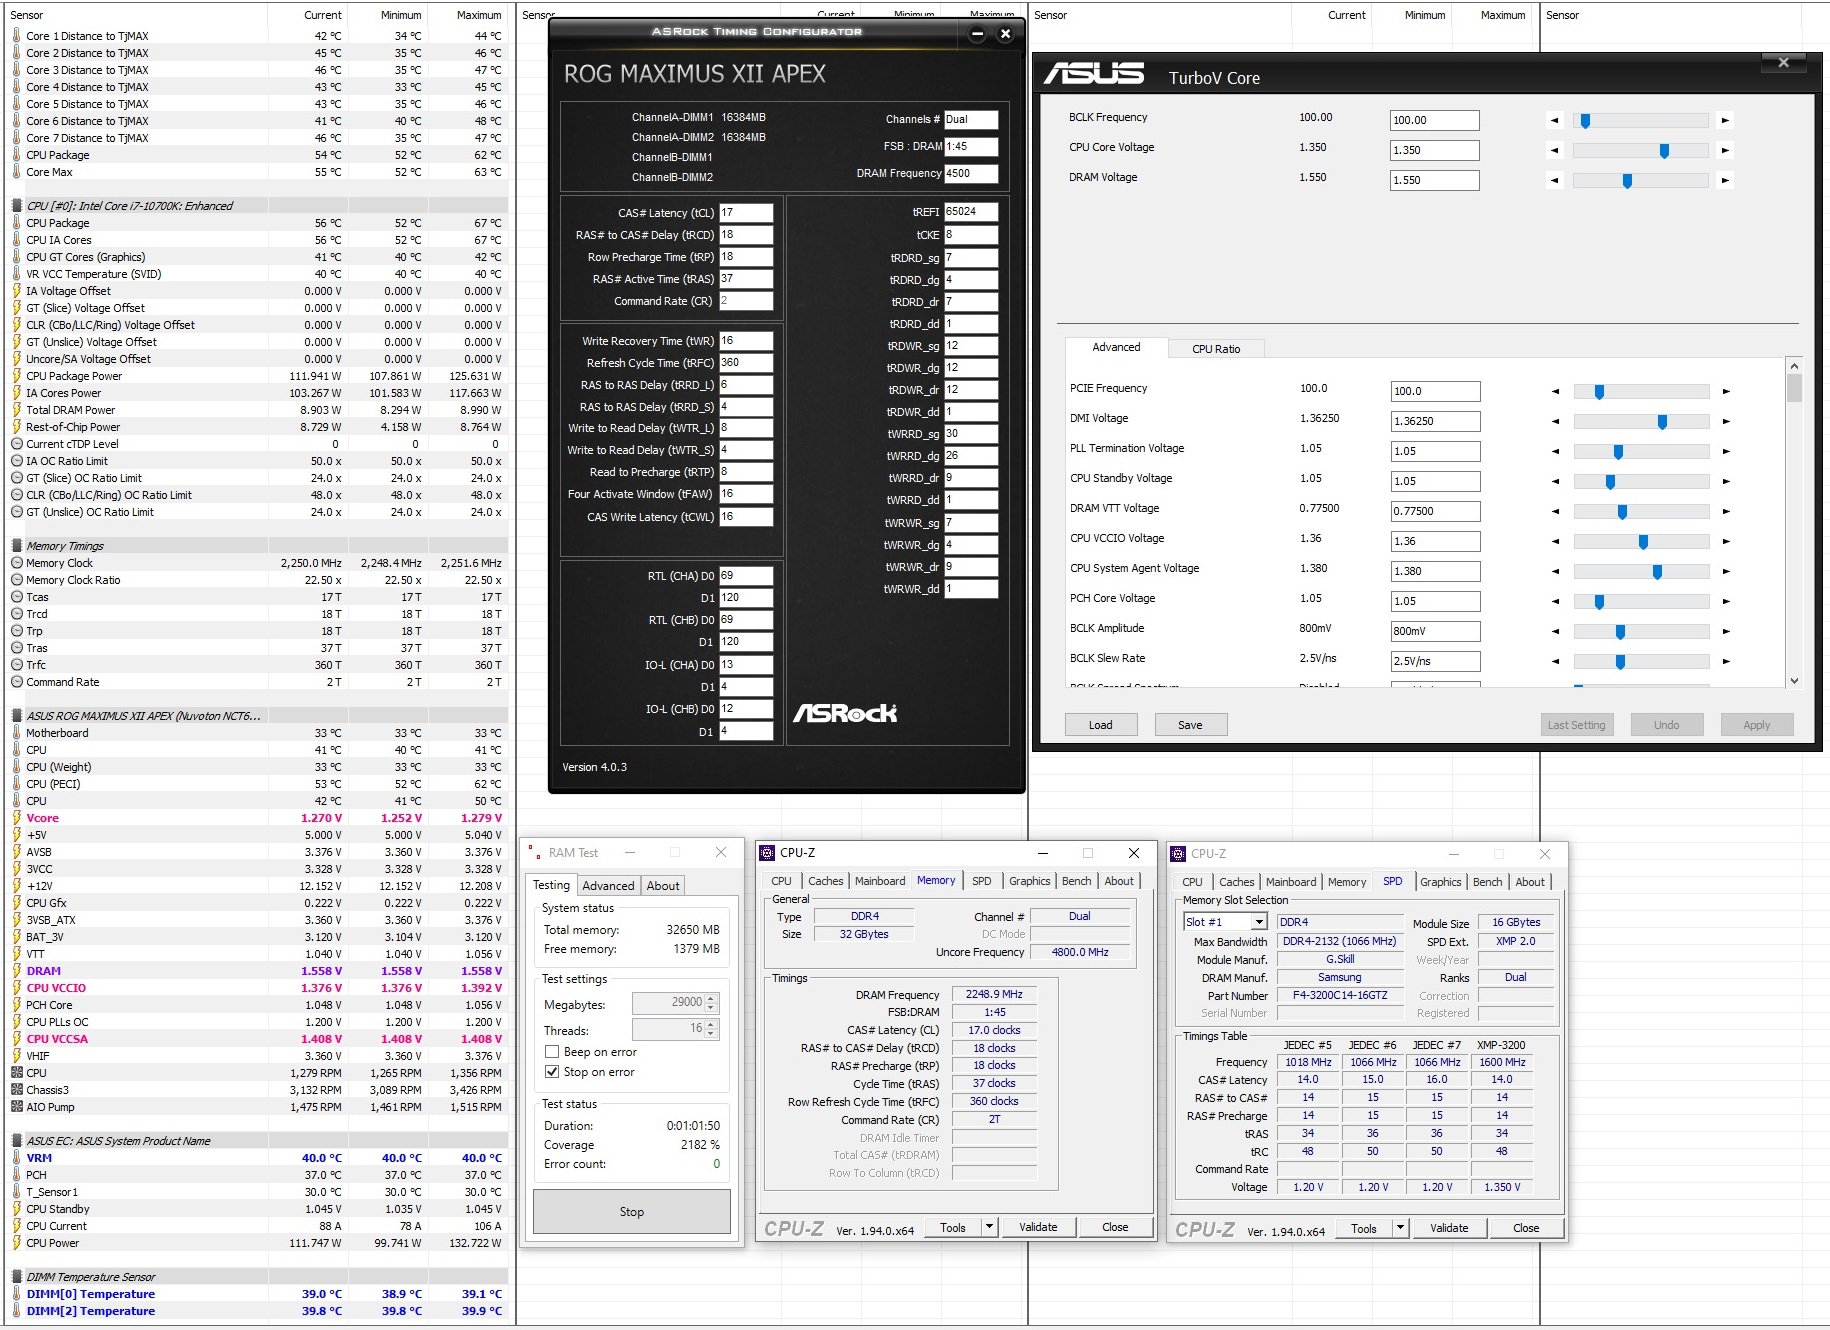Click left arrow for DMI Voltage
This screenshot has height=1330, width=1830.
click(x=1555, y=421)
